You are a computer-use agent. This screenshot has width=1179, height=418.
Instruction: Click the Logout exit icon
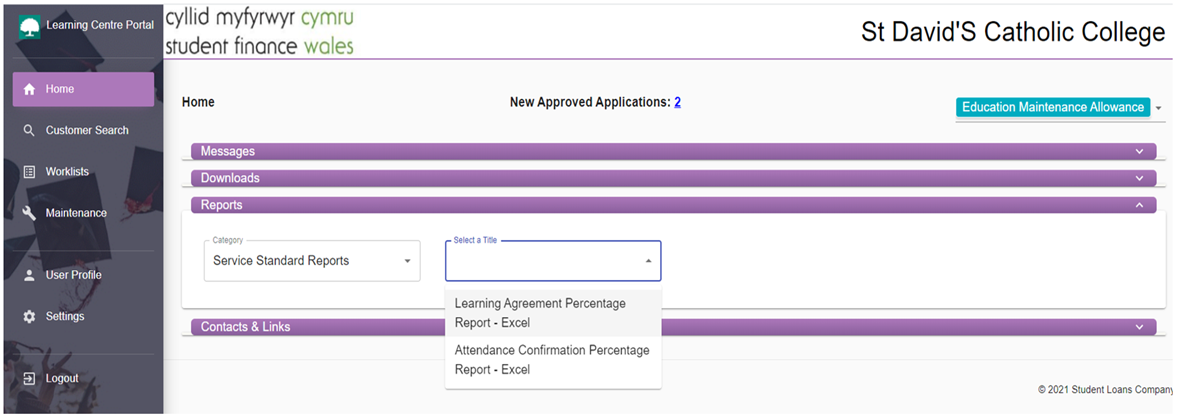tap(29, 379)
